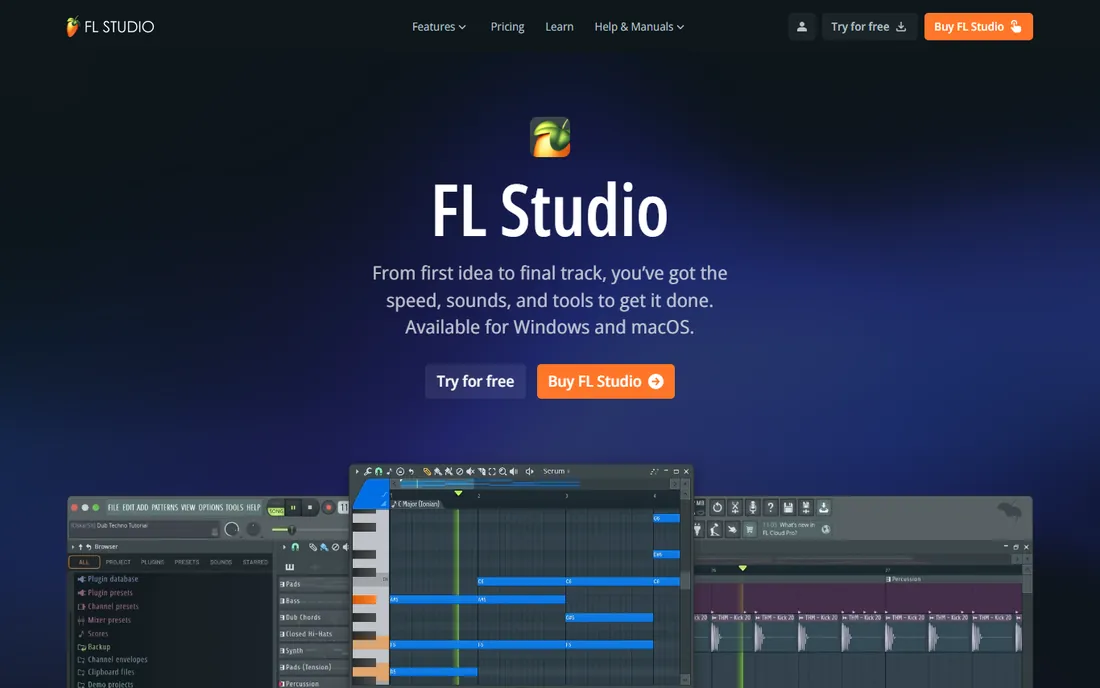
Task: Click the floppy disk save icon
Action: 788,507
